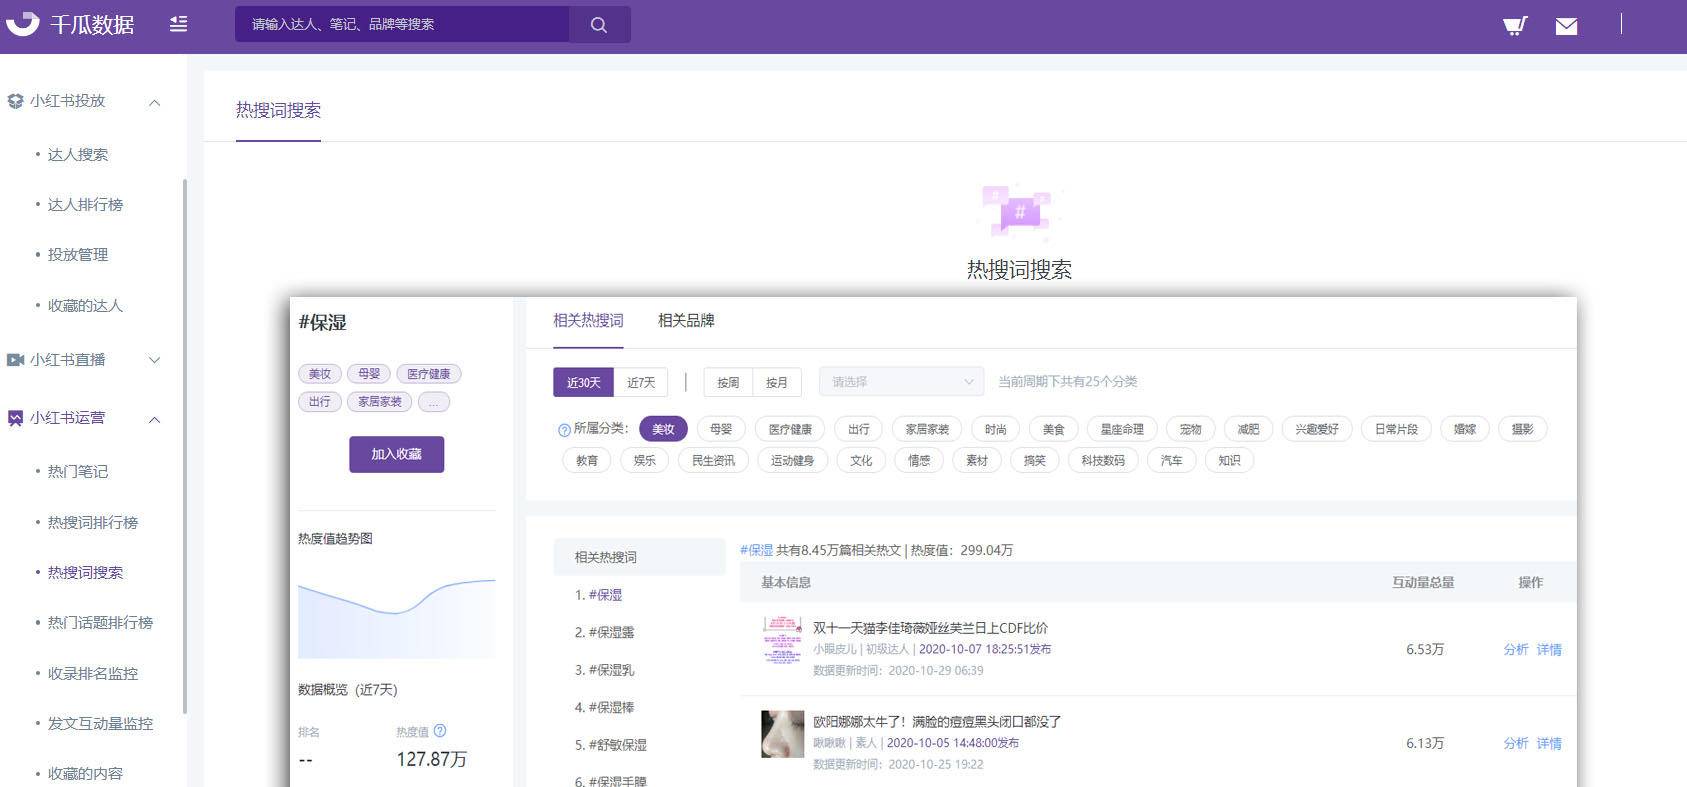Open the 双十一 note thumbnail image
The height and width of the screenshot is (787, 1687).
782,640
